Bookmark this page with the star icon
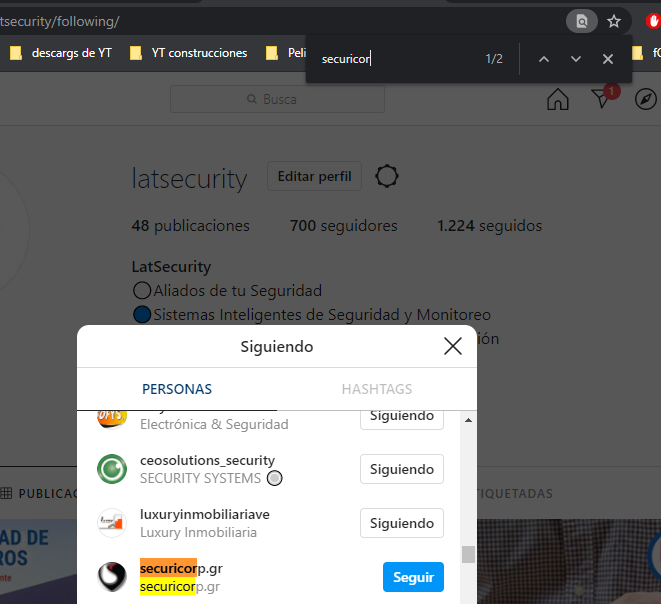 (613, 21)
